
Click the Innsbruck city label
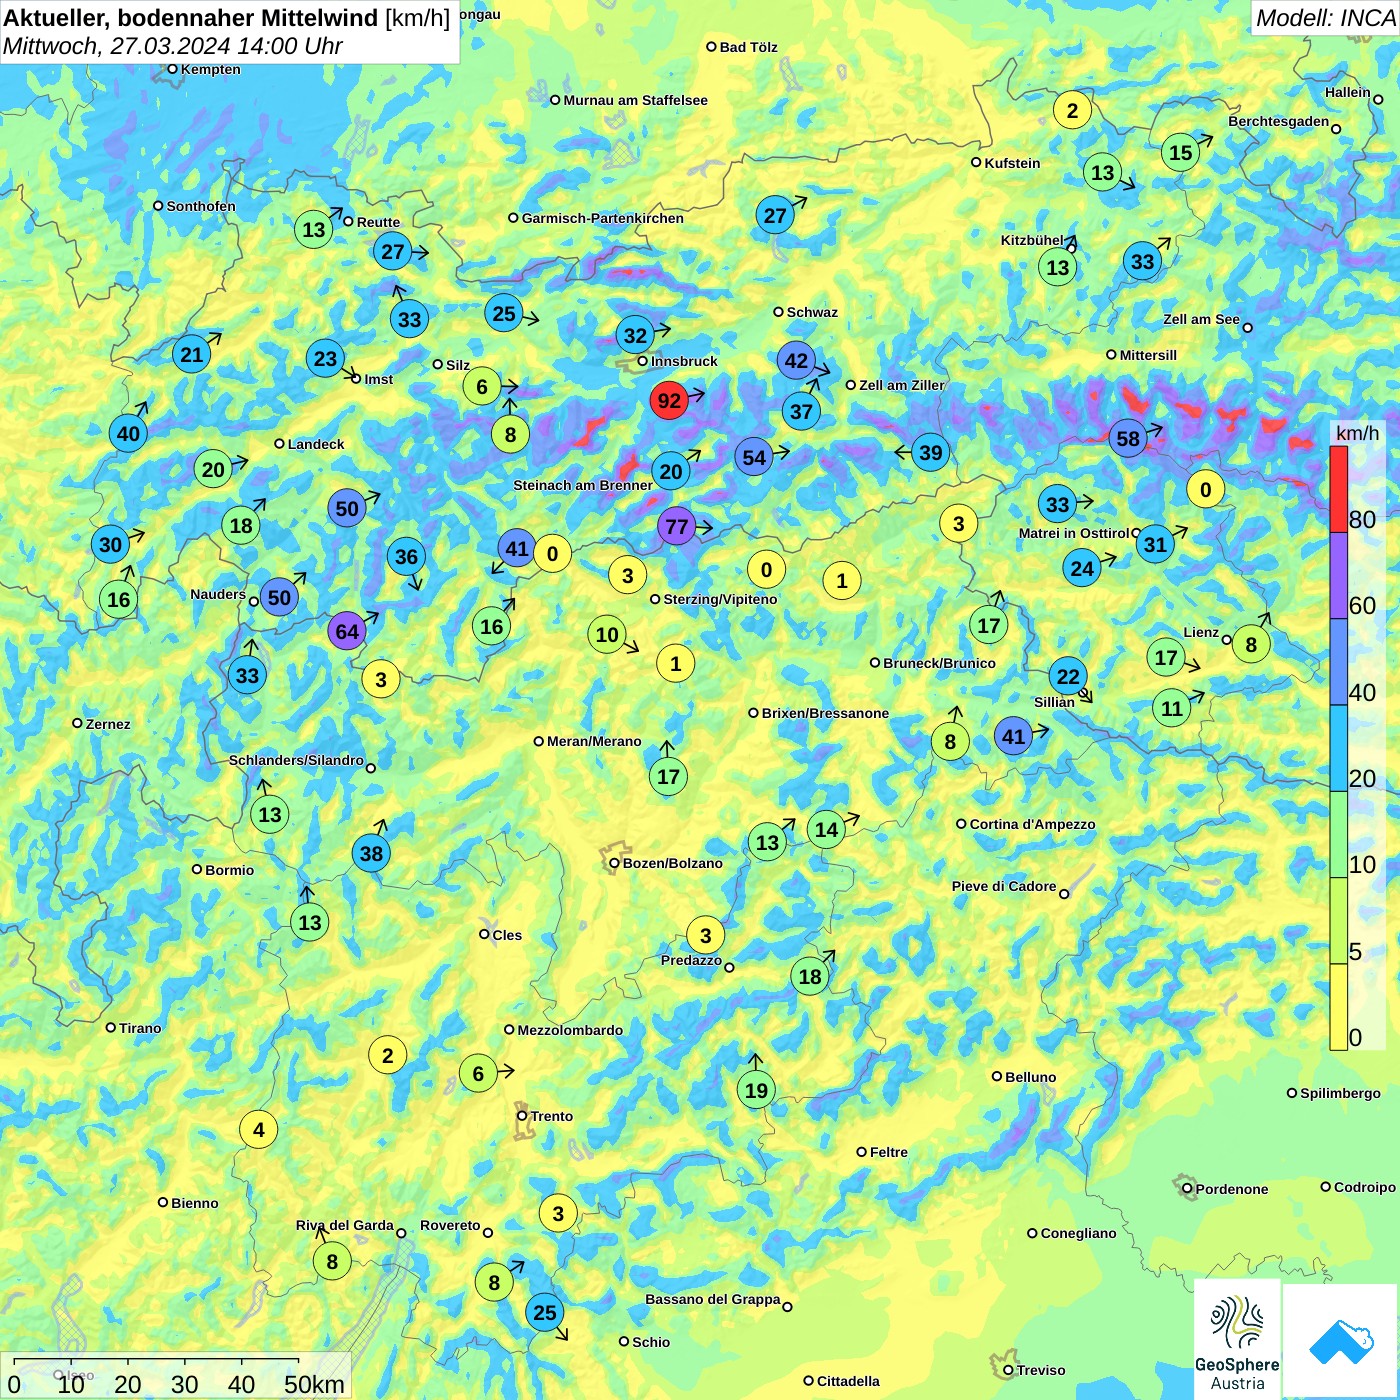pyautogui.click(x=684, y=361)
